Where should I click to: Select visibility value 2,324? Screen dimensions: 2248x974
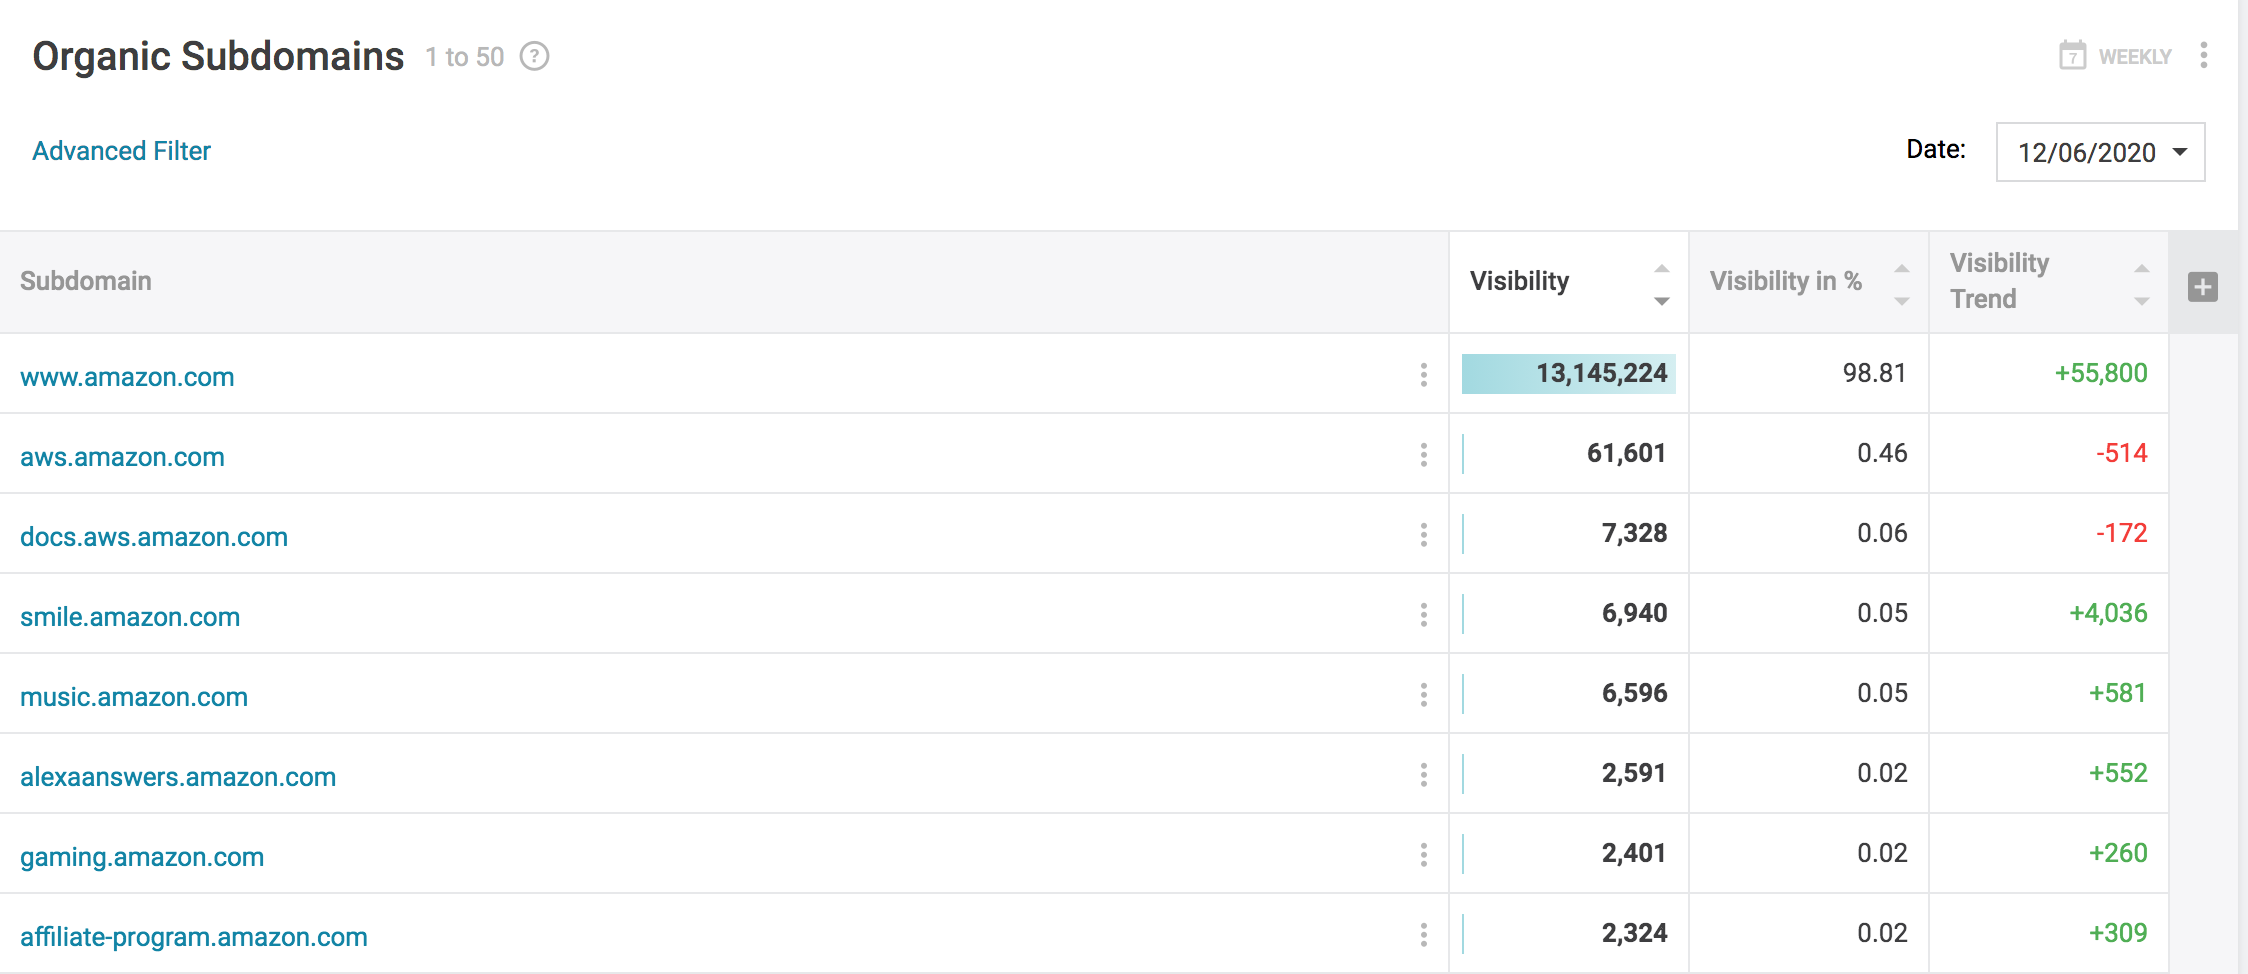click(x=1635, y=933)
